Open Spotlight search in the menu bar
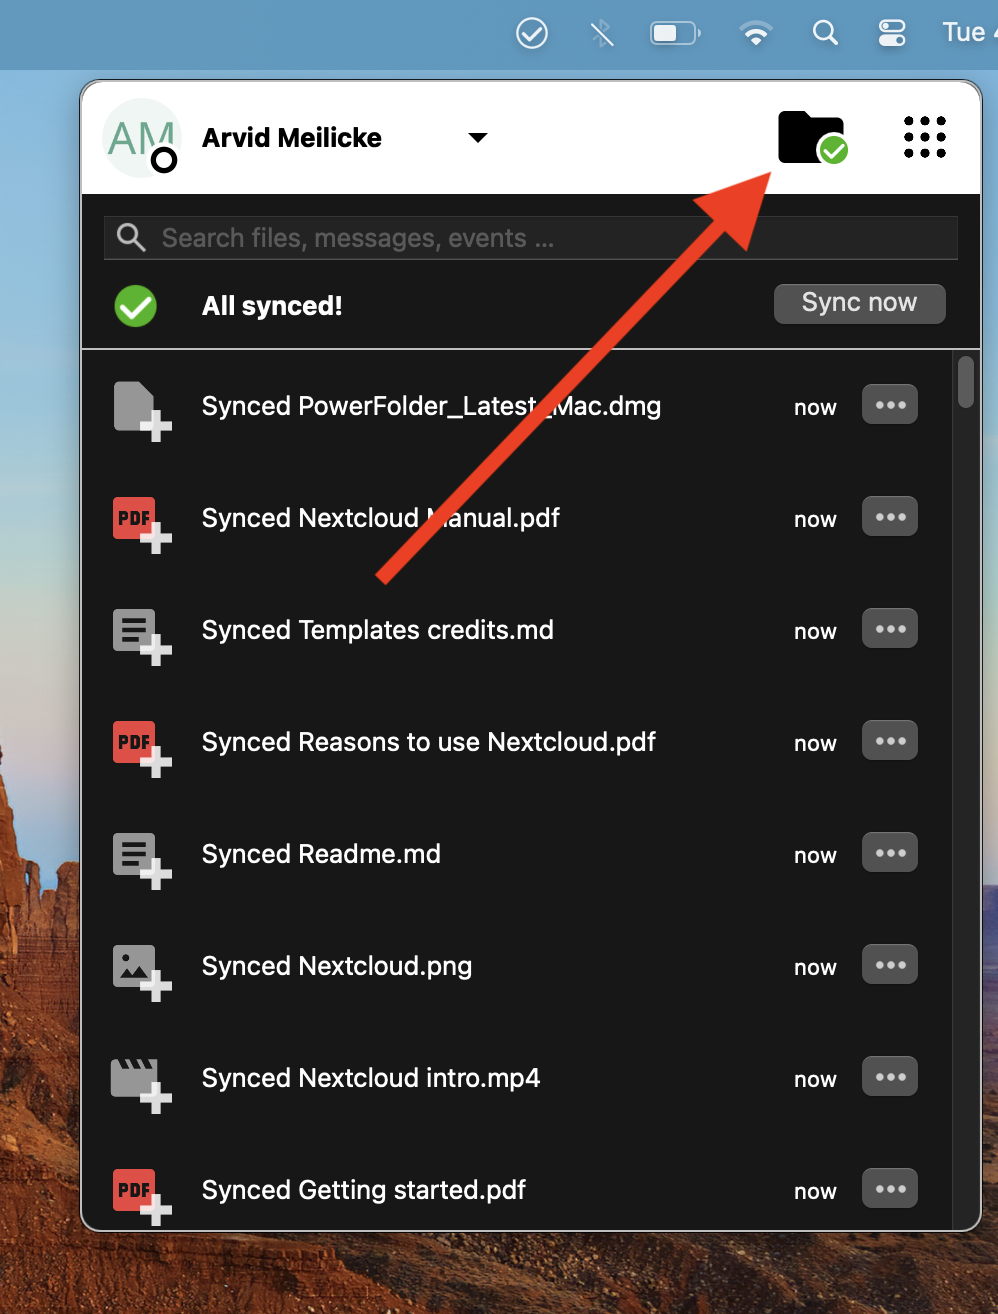 pyautogui.click(x=825, y=33)
